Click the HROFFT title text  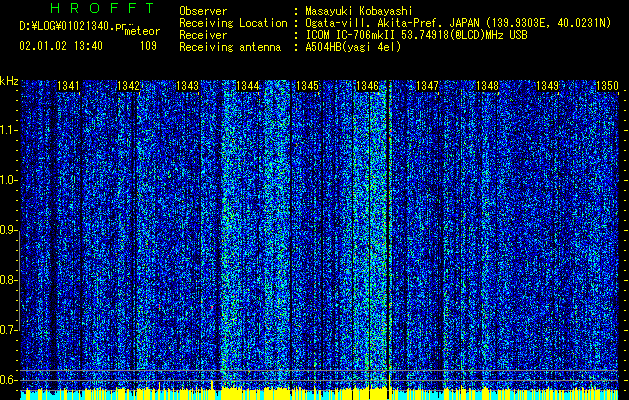coord(102,8)
